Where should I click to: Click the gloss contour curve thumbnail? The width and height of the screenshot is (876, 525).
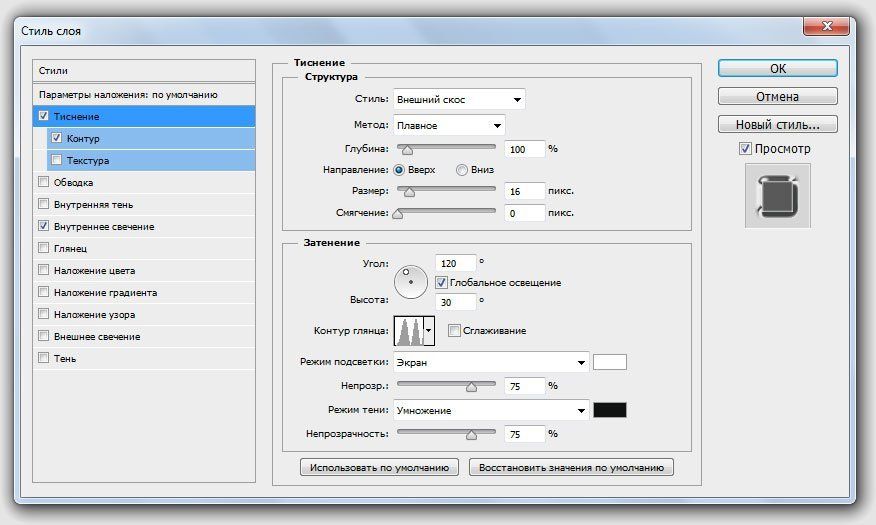(409, 331)
